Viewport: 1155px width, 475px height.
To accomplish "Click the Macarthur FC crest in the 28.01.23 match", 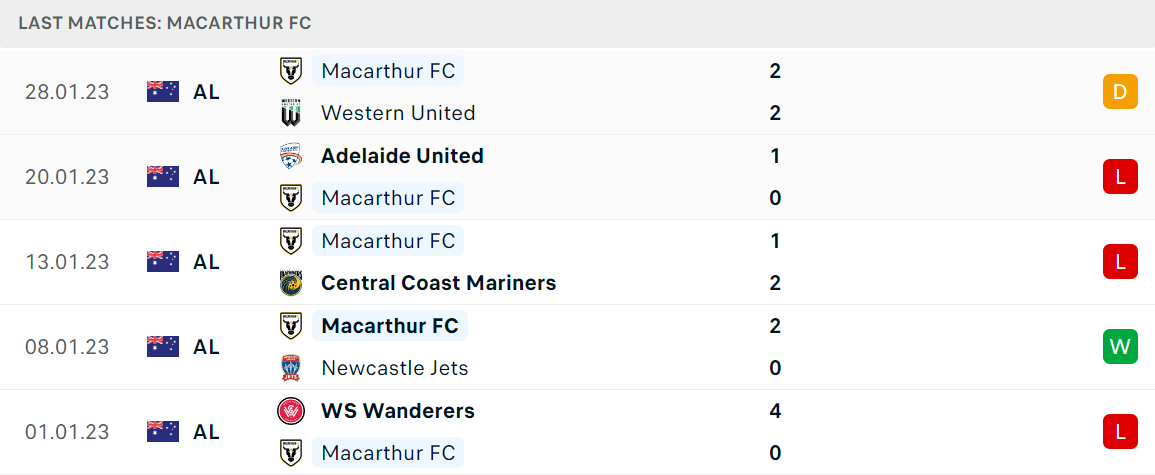I will pos(291,71).
